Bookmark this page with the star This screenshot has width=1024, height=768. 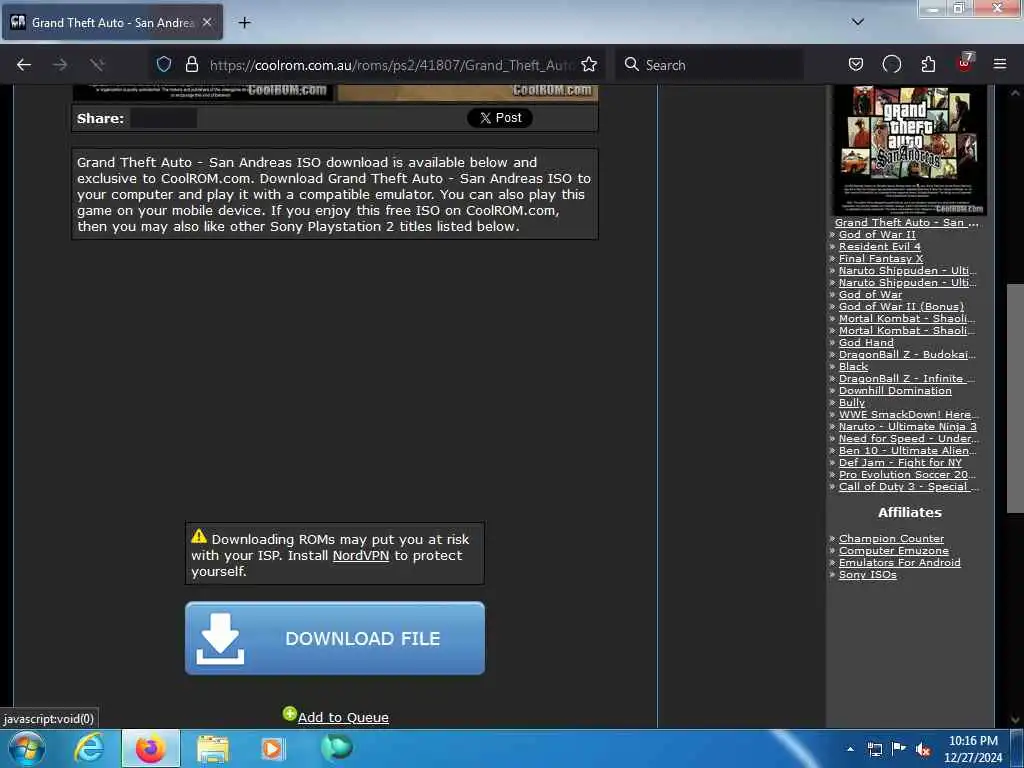pyautogui.click(x=589, y=64)
